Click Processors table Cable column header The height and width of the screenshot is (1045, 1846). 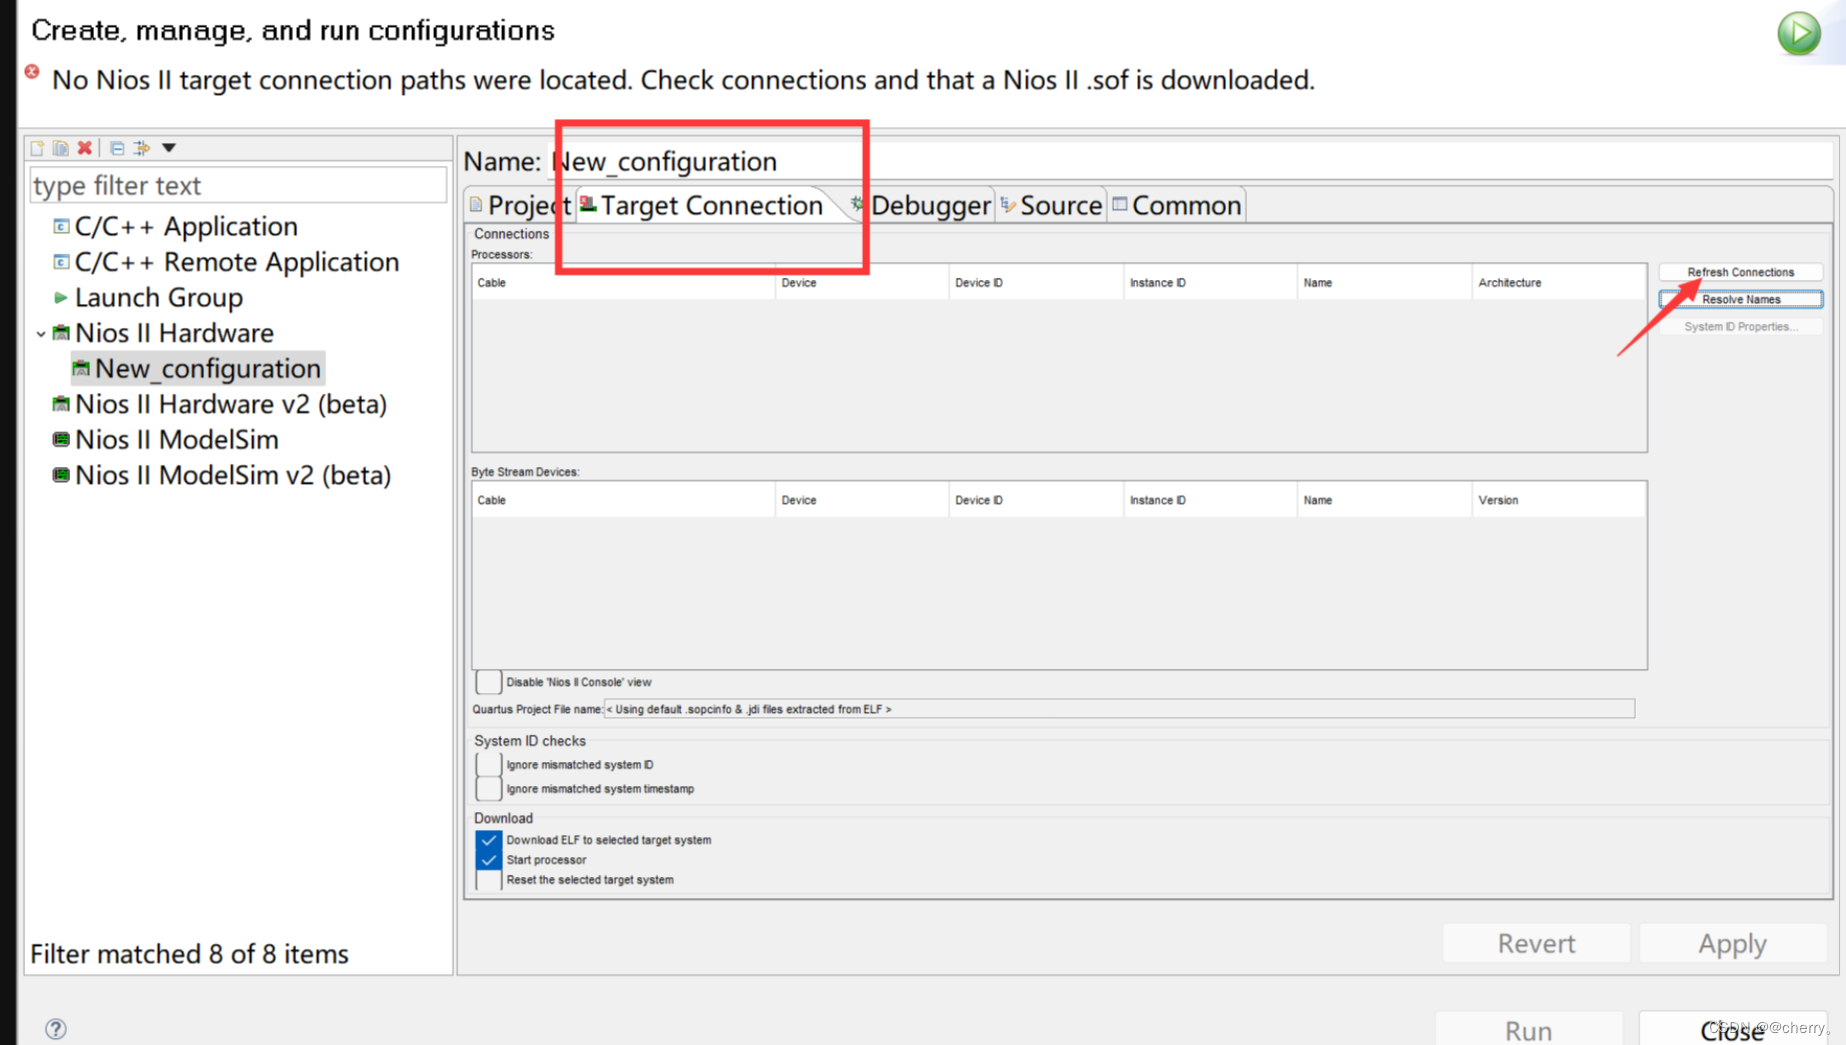pyautogui.click(x=623, y=283)
